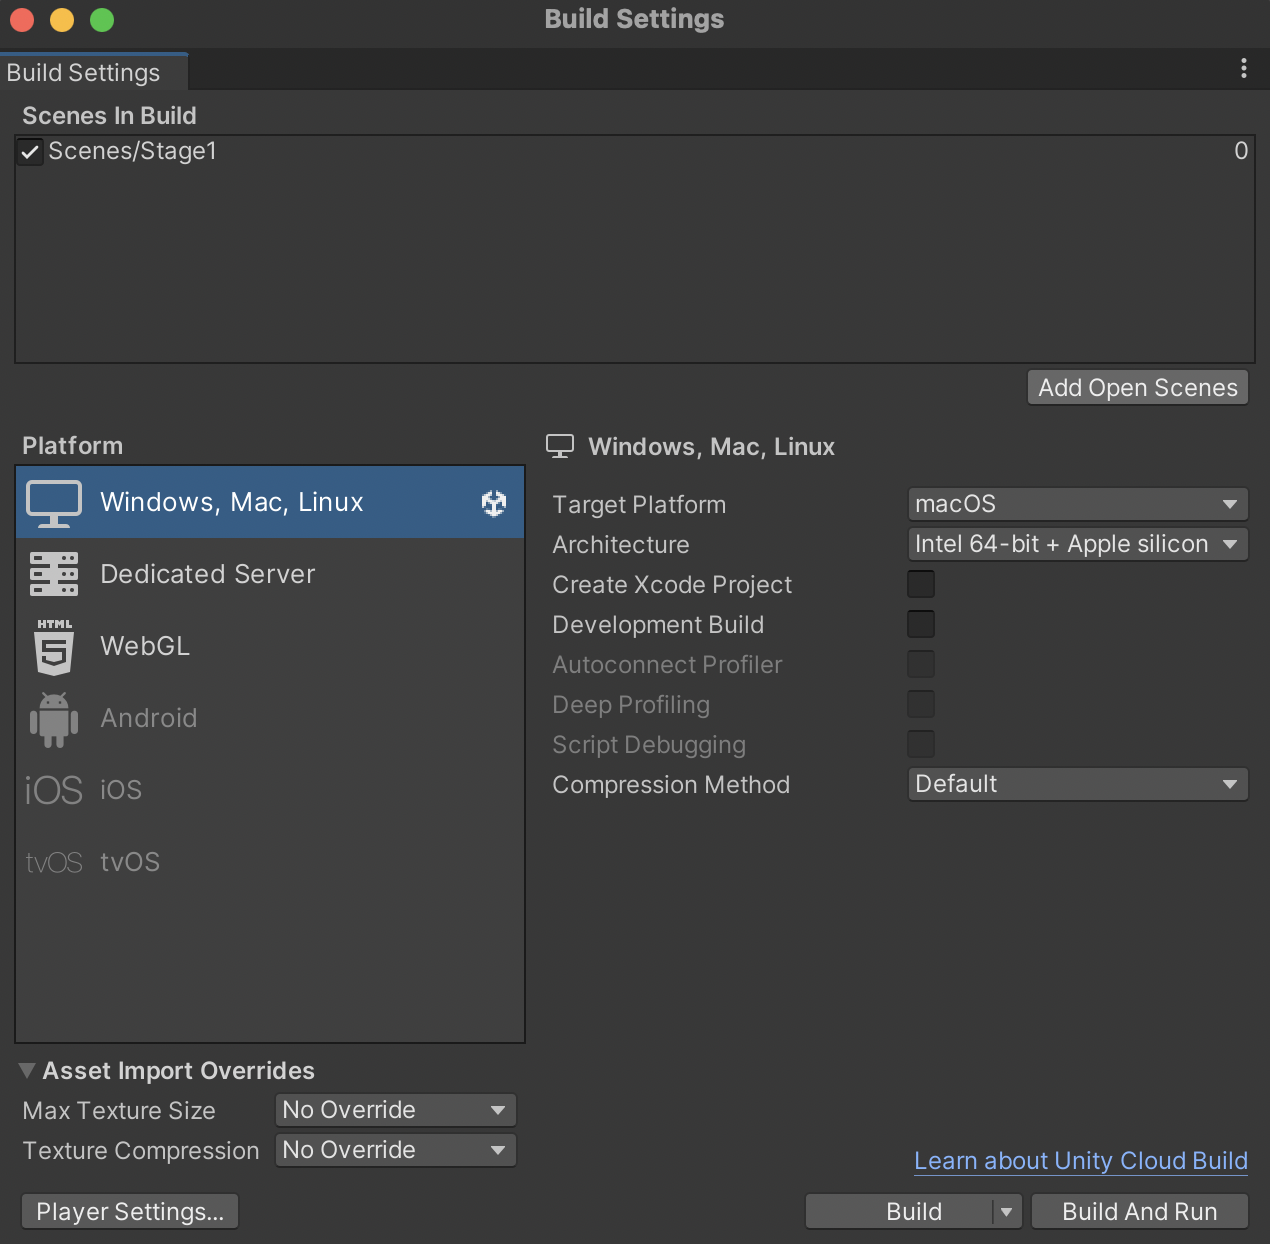
Task: Click the Texture Compression label
Action: [141, 1151]
